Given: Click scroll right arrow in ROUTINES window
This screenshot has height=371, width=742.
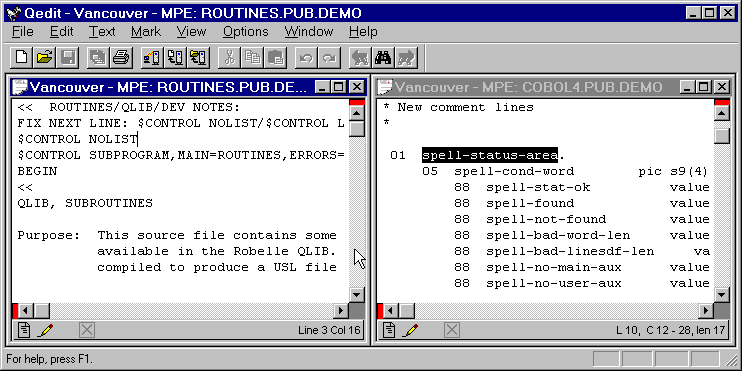Looking at the screenshot, I should pos(341,310).
